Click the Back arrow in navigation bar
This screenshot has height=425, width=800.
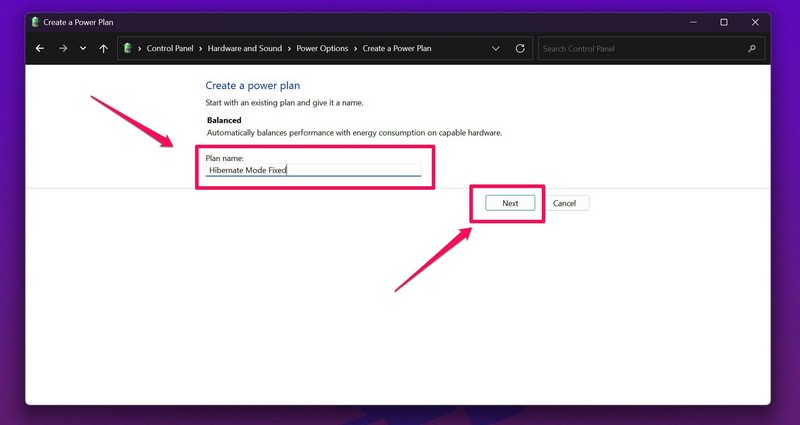[x=40, y=48]
